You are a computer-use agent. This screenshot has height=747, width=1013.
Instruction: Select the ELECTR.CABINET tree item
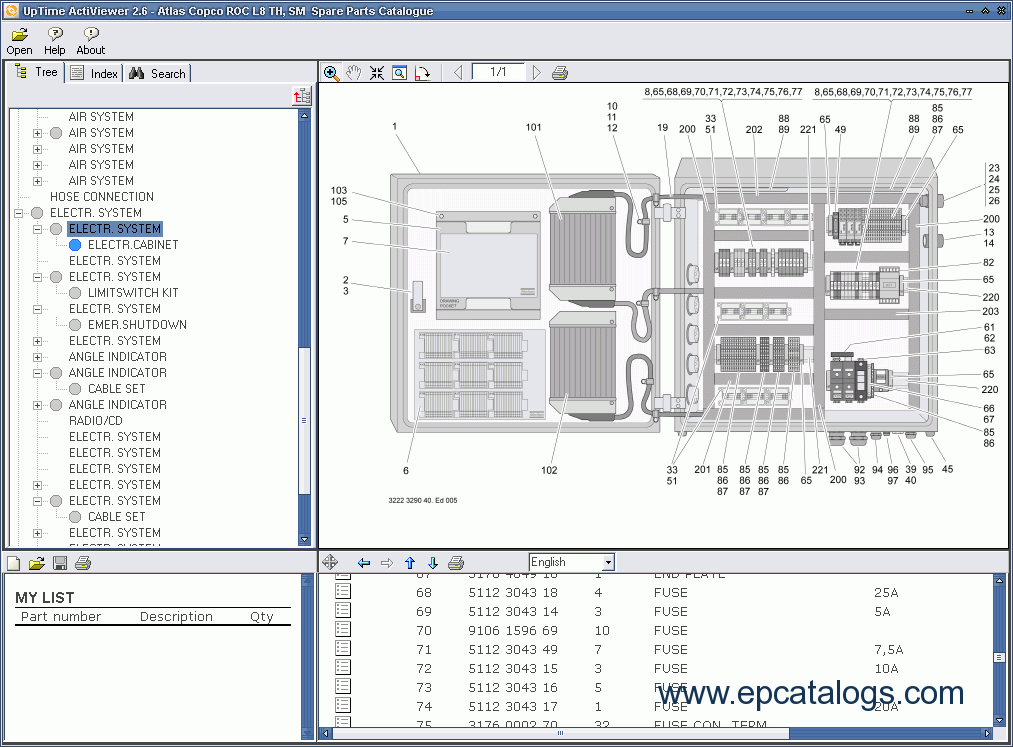click(132, 245)
